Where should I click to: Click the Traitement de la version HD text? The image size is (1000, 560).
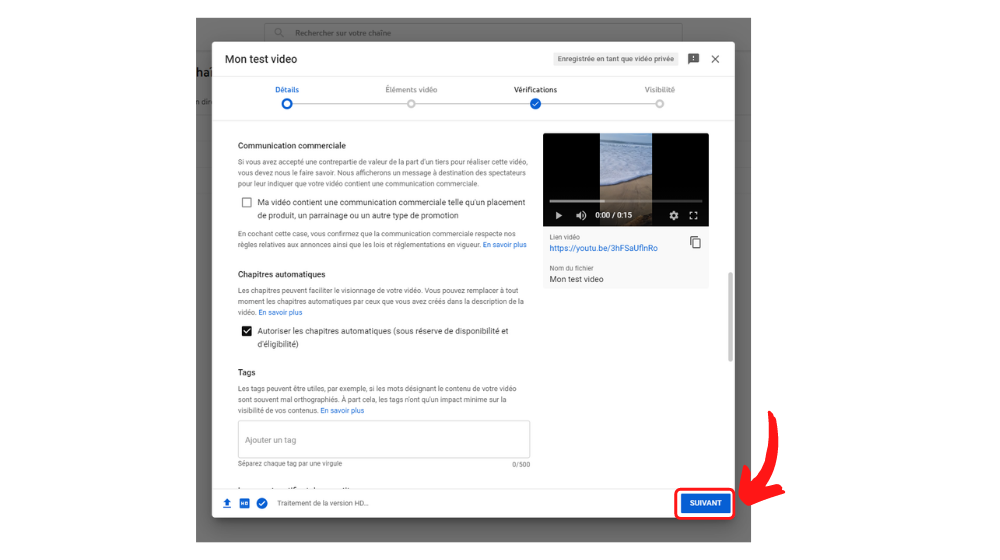(x=323, y=503)
